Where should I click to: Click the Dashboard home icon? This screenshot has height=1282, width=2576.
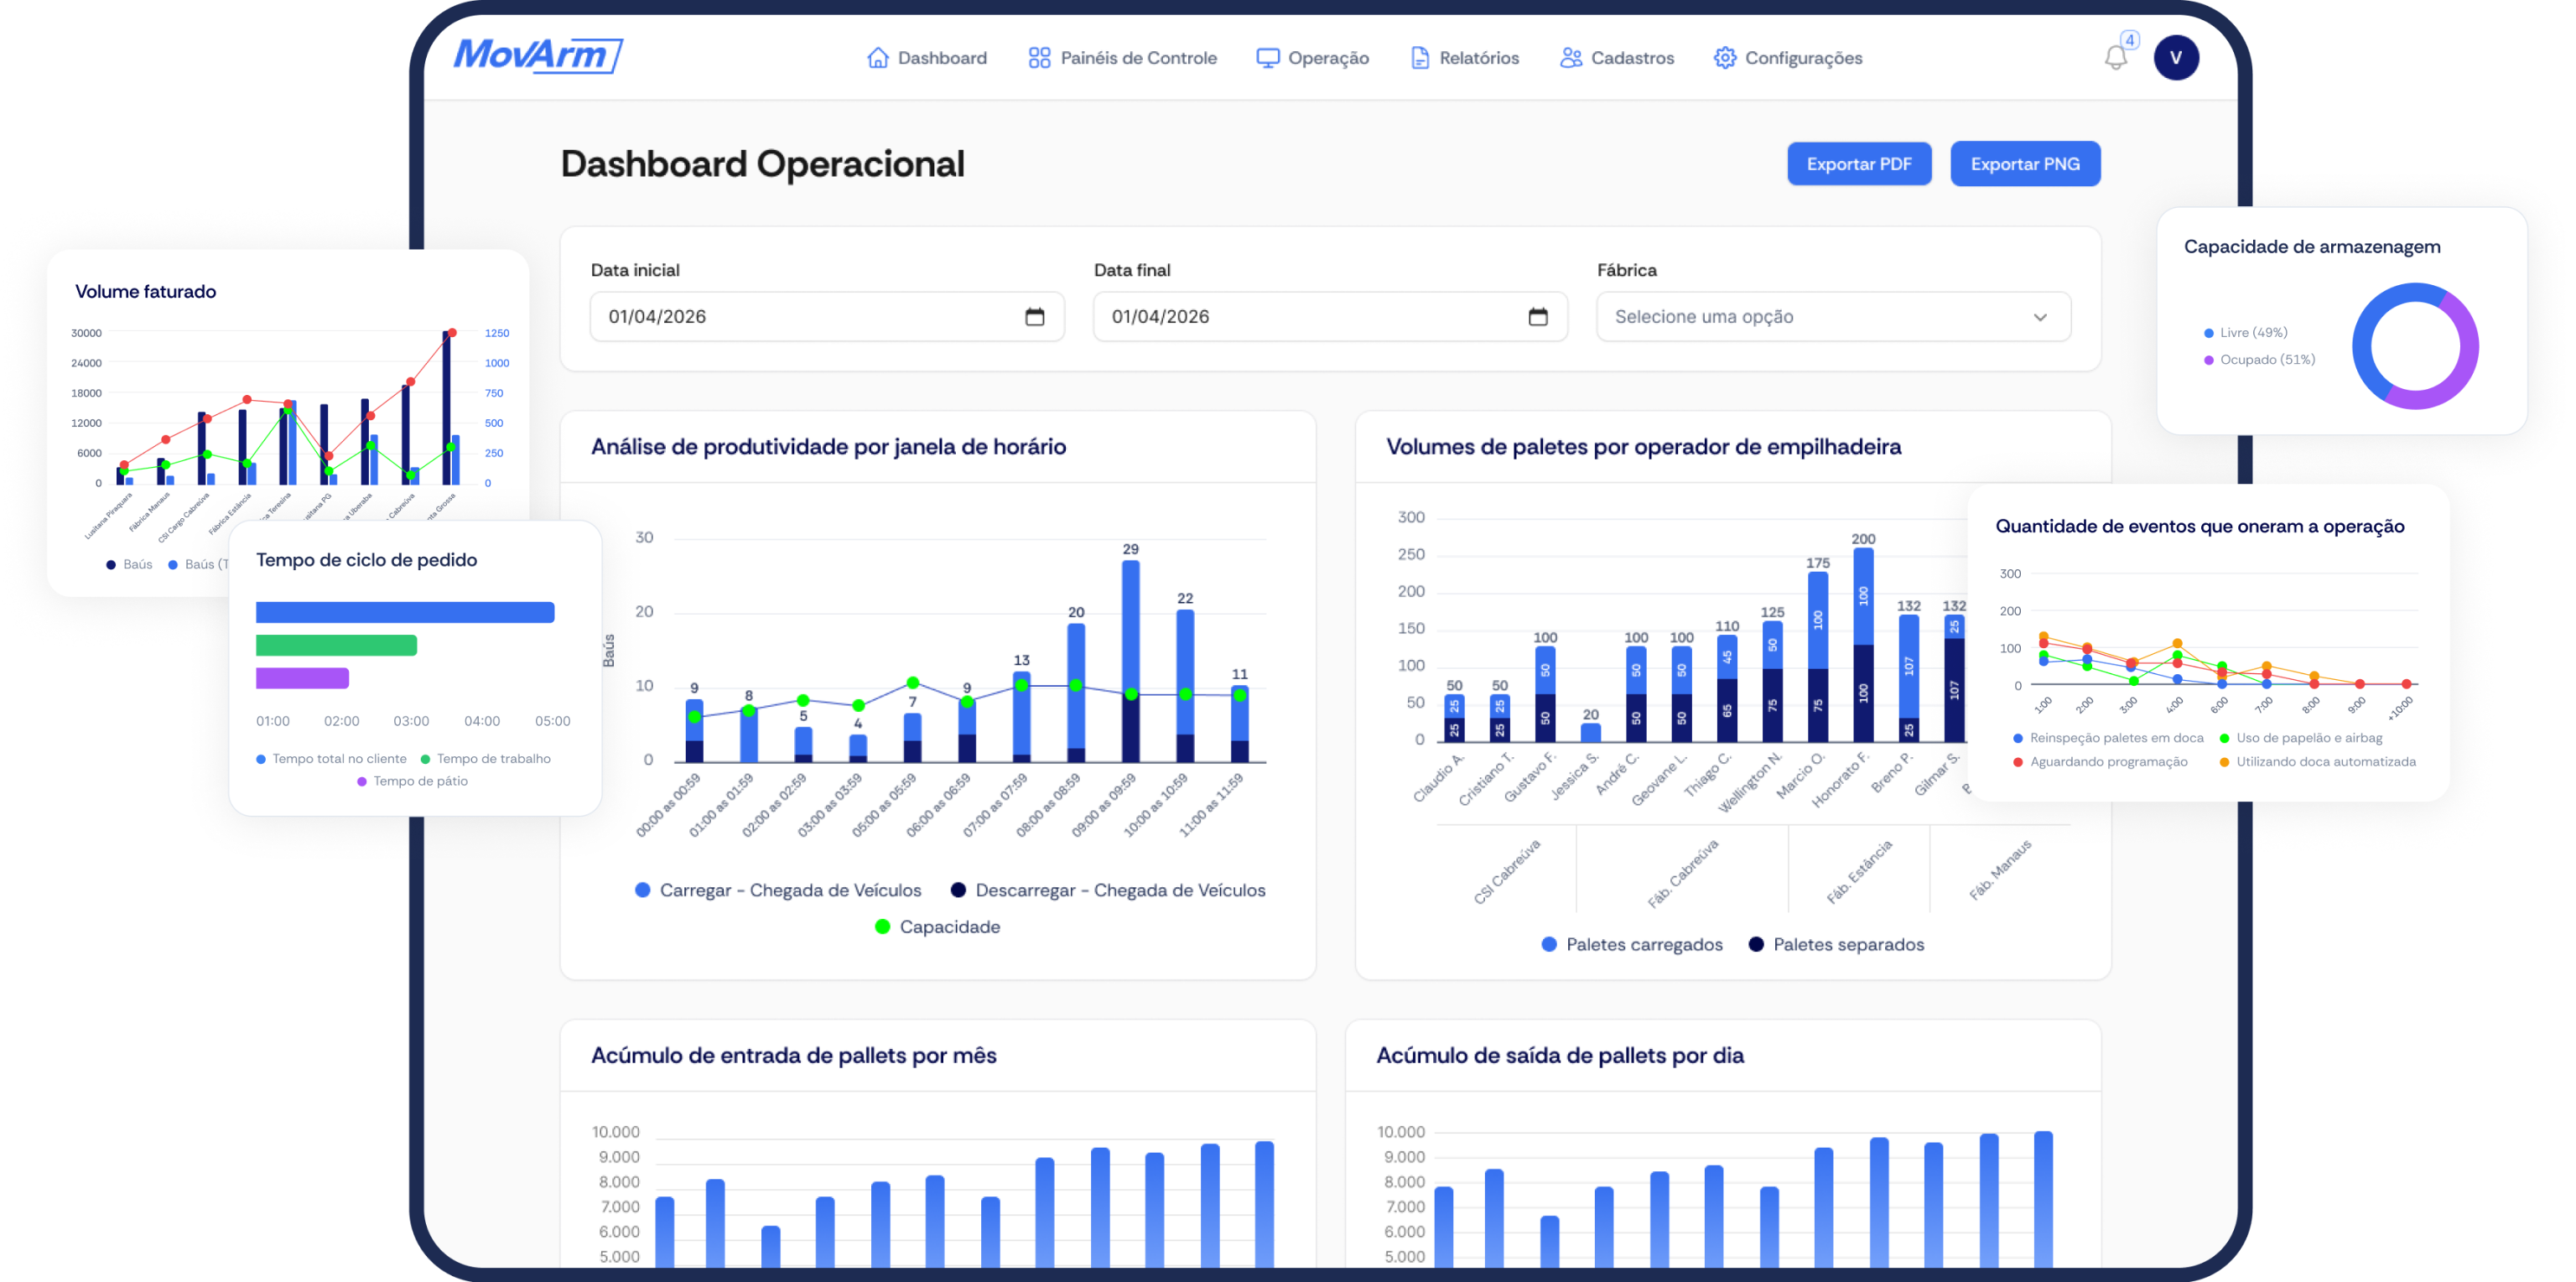coord(877,58)
